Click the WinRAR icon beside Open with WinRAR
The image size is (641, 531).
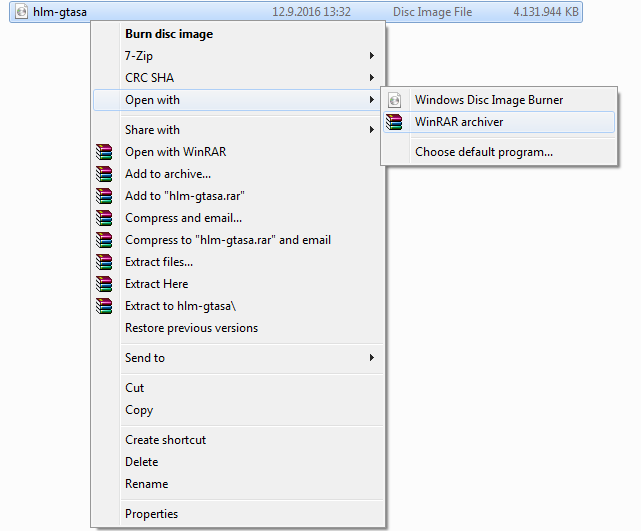pos(104,152)
